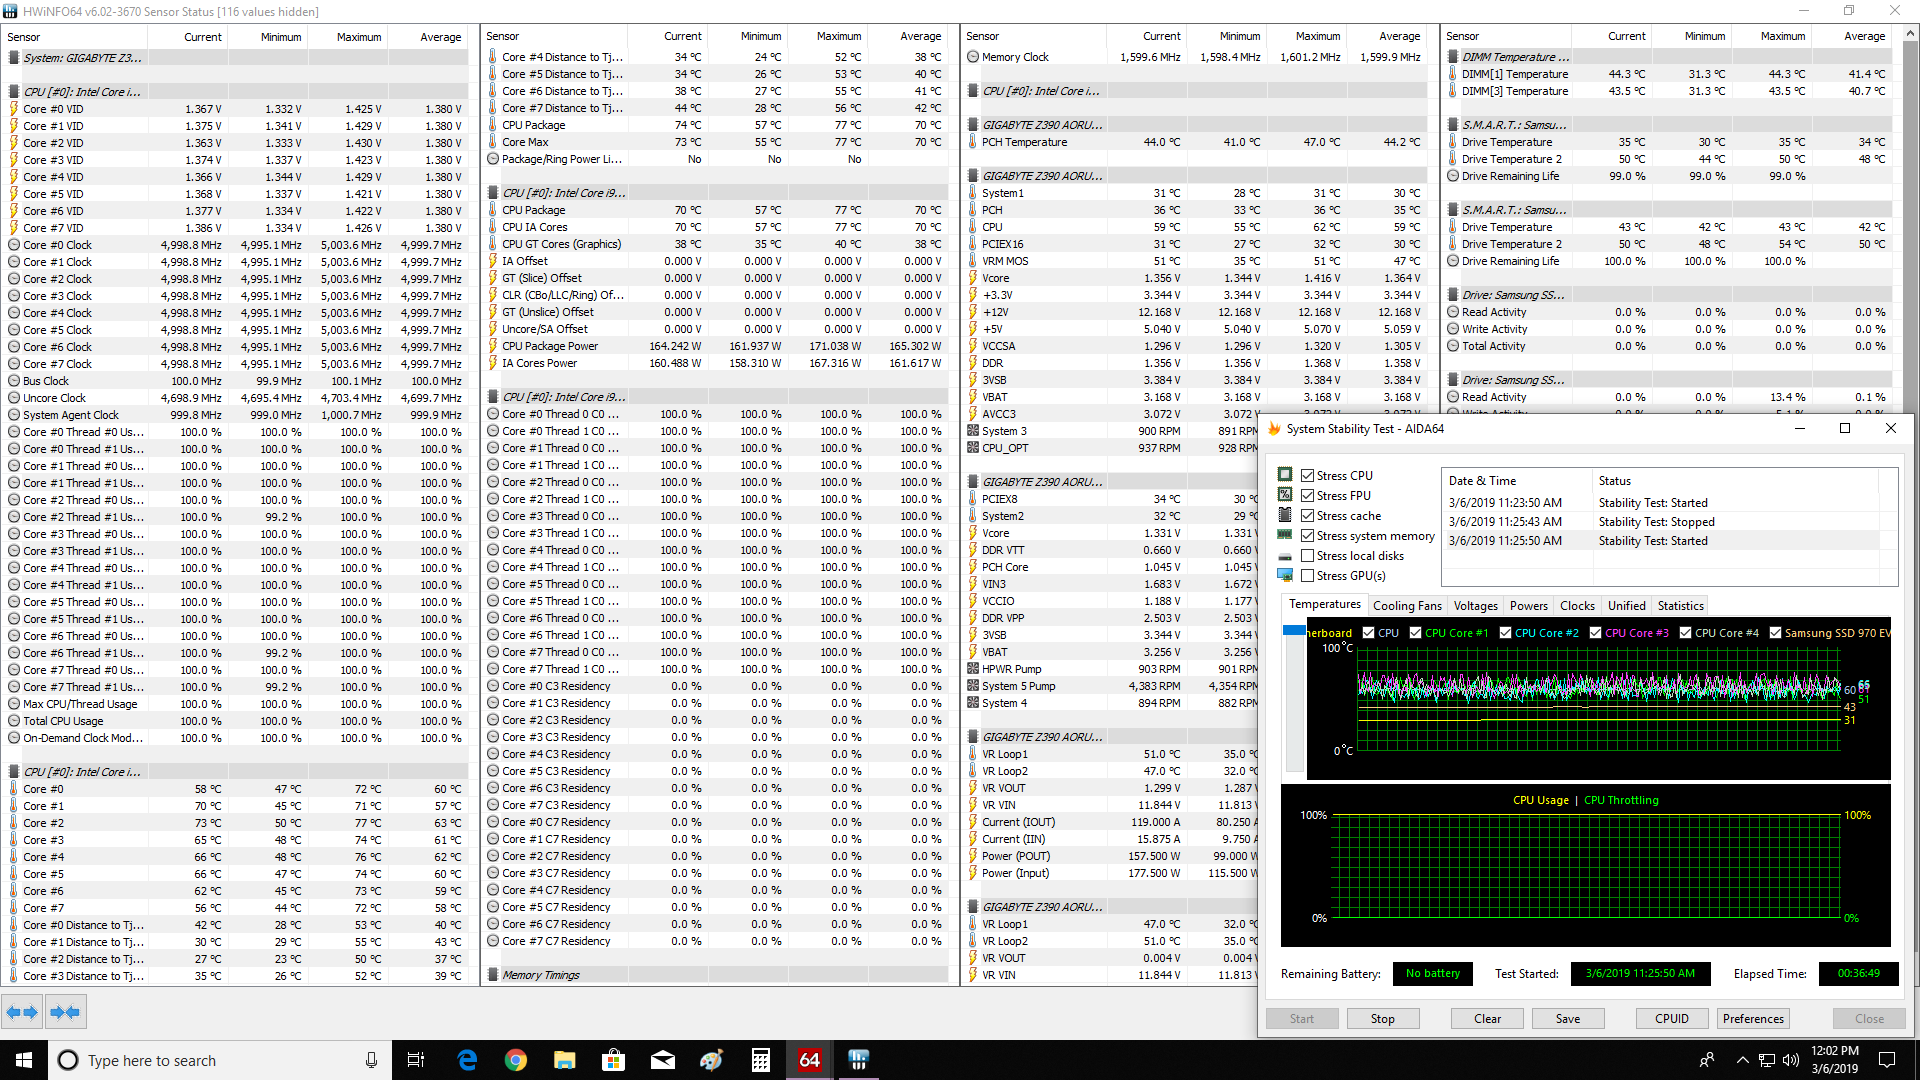Click the cache chip icon beside Stress cache
The image size is (1920, 1080).
(x=1285, y=515)
